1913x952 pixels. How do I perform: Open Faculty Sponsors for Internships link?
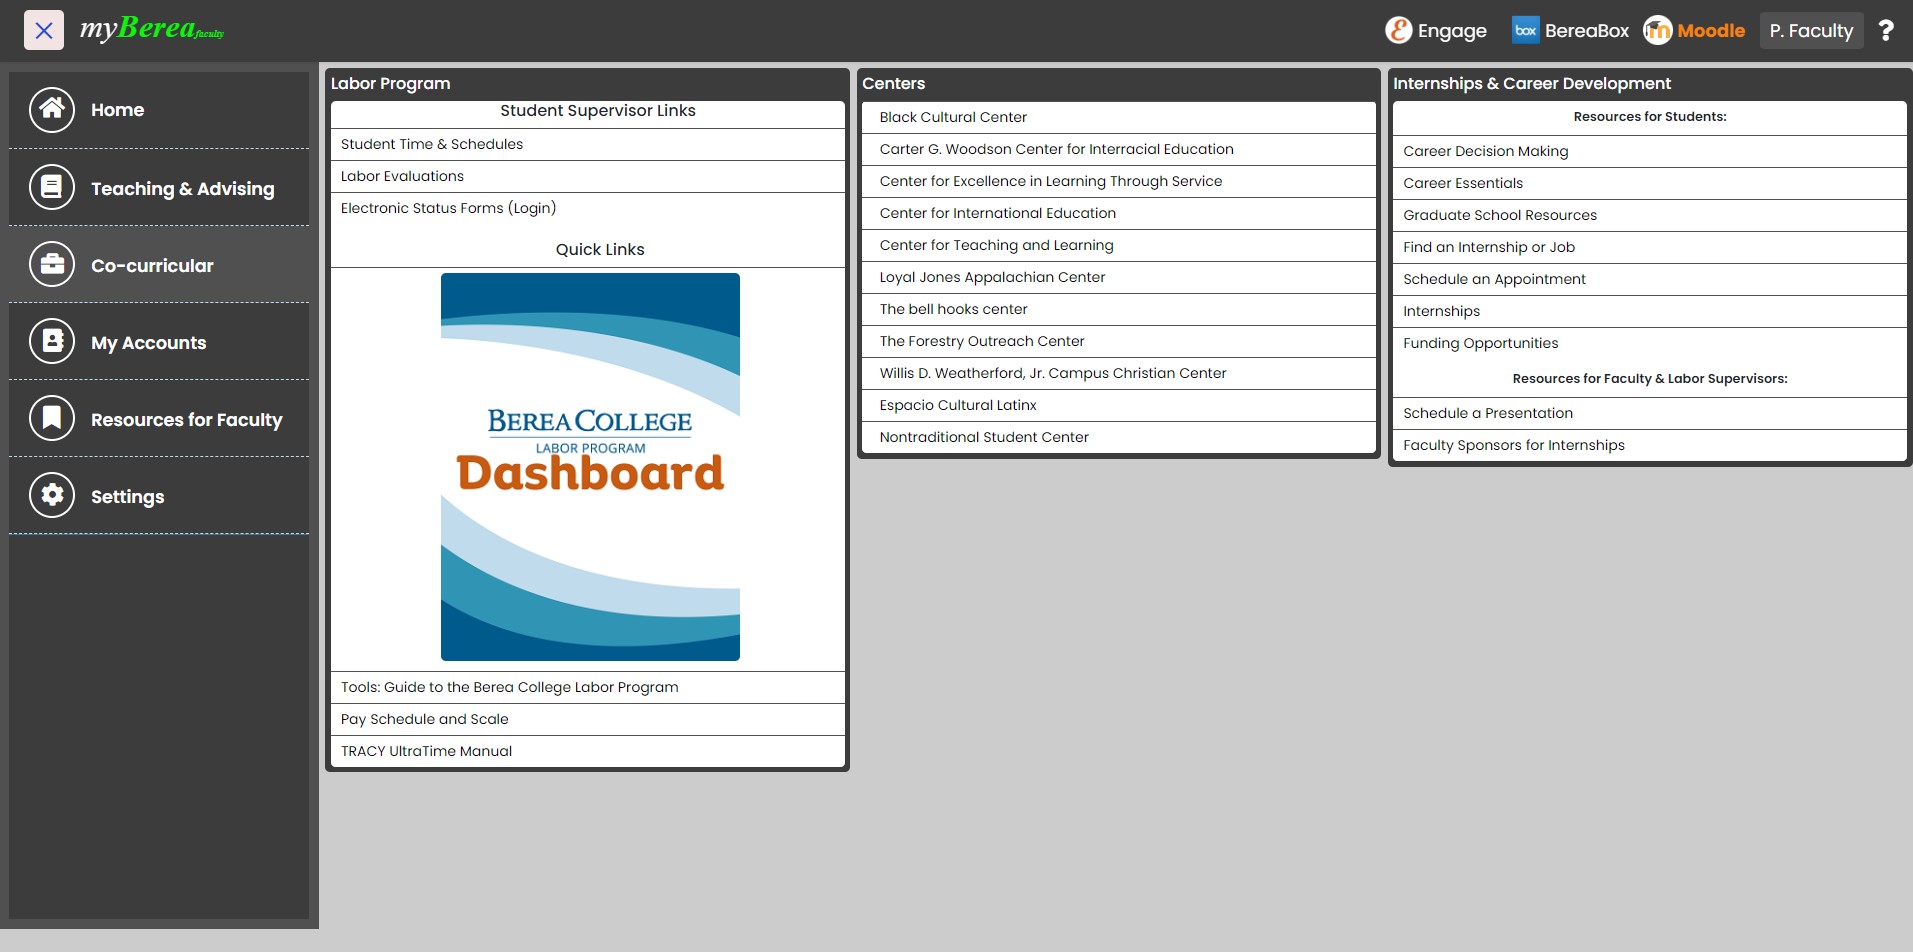[x=1513, y=445]
